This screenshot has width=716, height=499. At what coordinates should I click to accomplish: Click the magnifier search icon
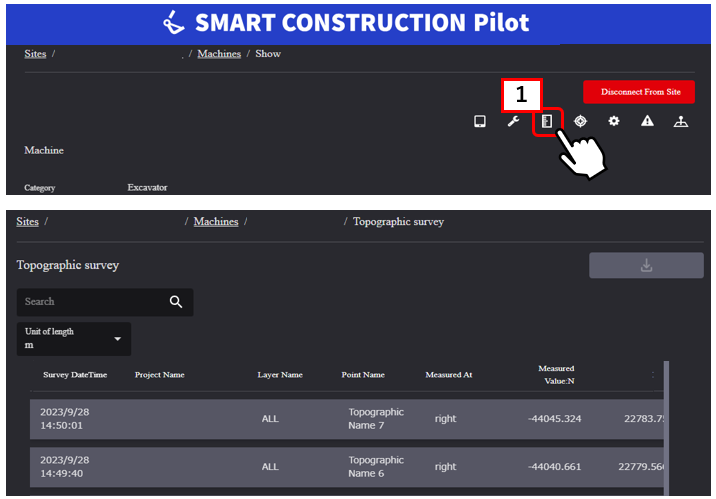point(176,302)
